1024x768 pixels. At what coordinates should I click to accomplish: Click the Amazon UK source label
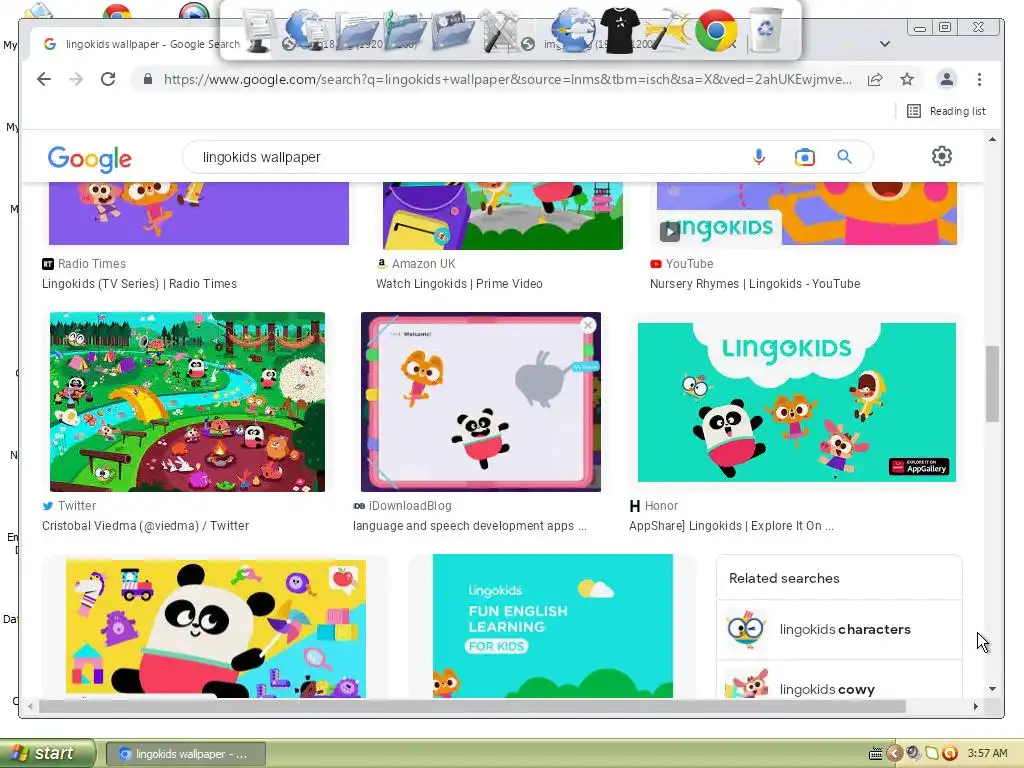423,264
